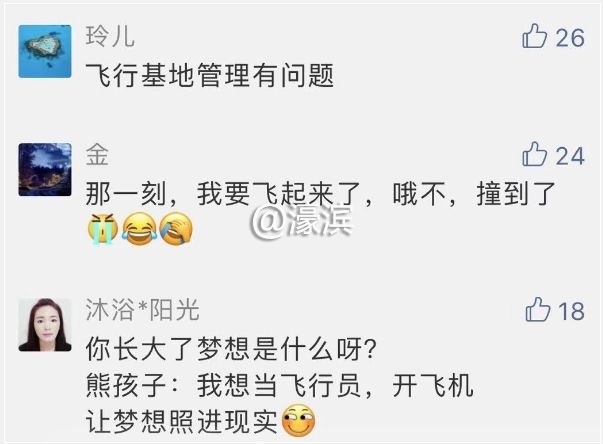The image size is (603, 444).
Task: Click the @瀑滨 watermark
Action: (302, 221)
